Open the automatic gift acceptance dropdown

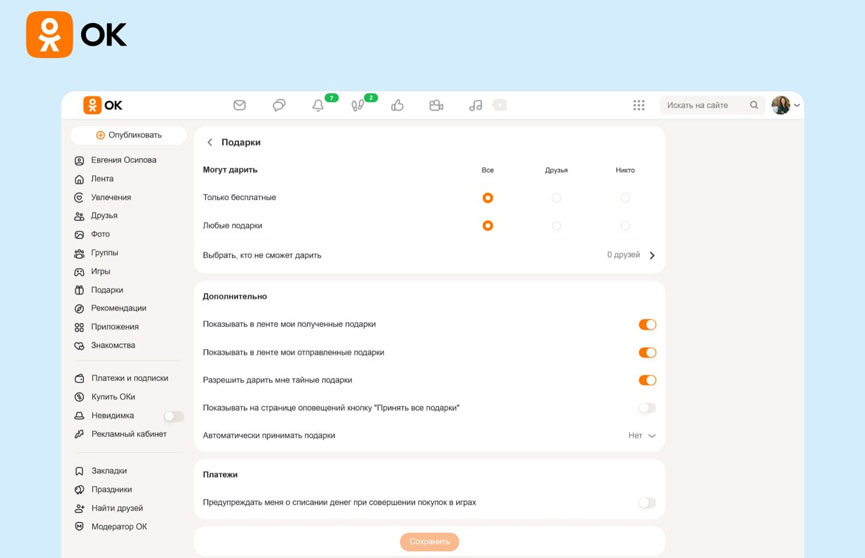pyautogui.click(x=641, y=436)
